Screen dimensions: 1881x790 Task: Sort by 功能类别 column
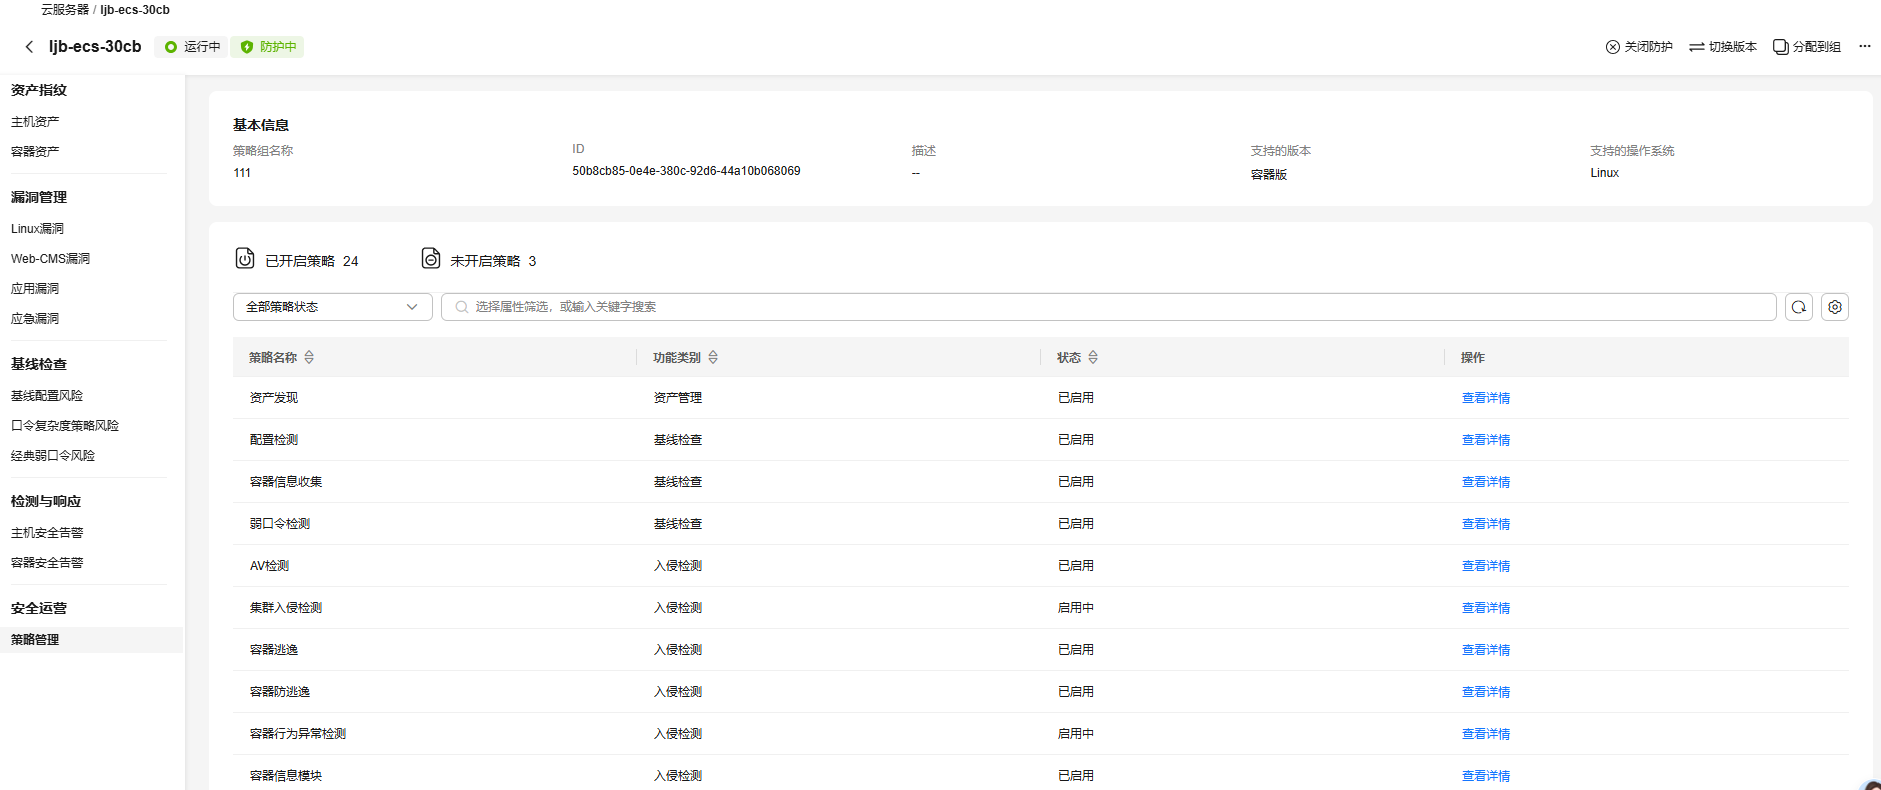pyautogui.click(x=712, y=357)
